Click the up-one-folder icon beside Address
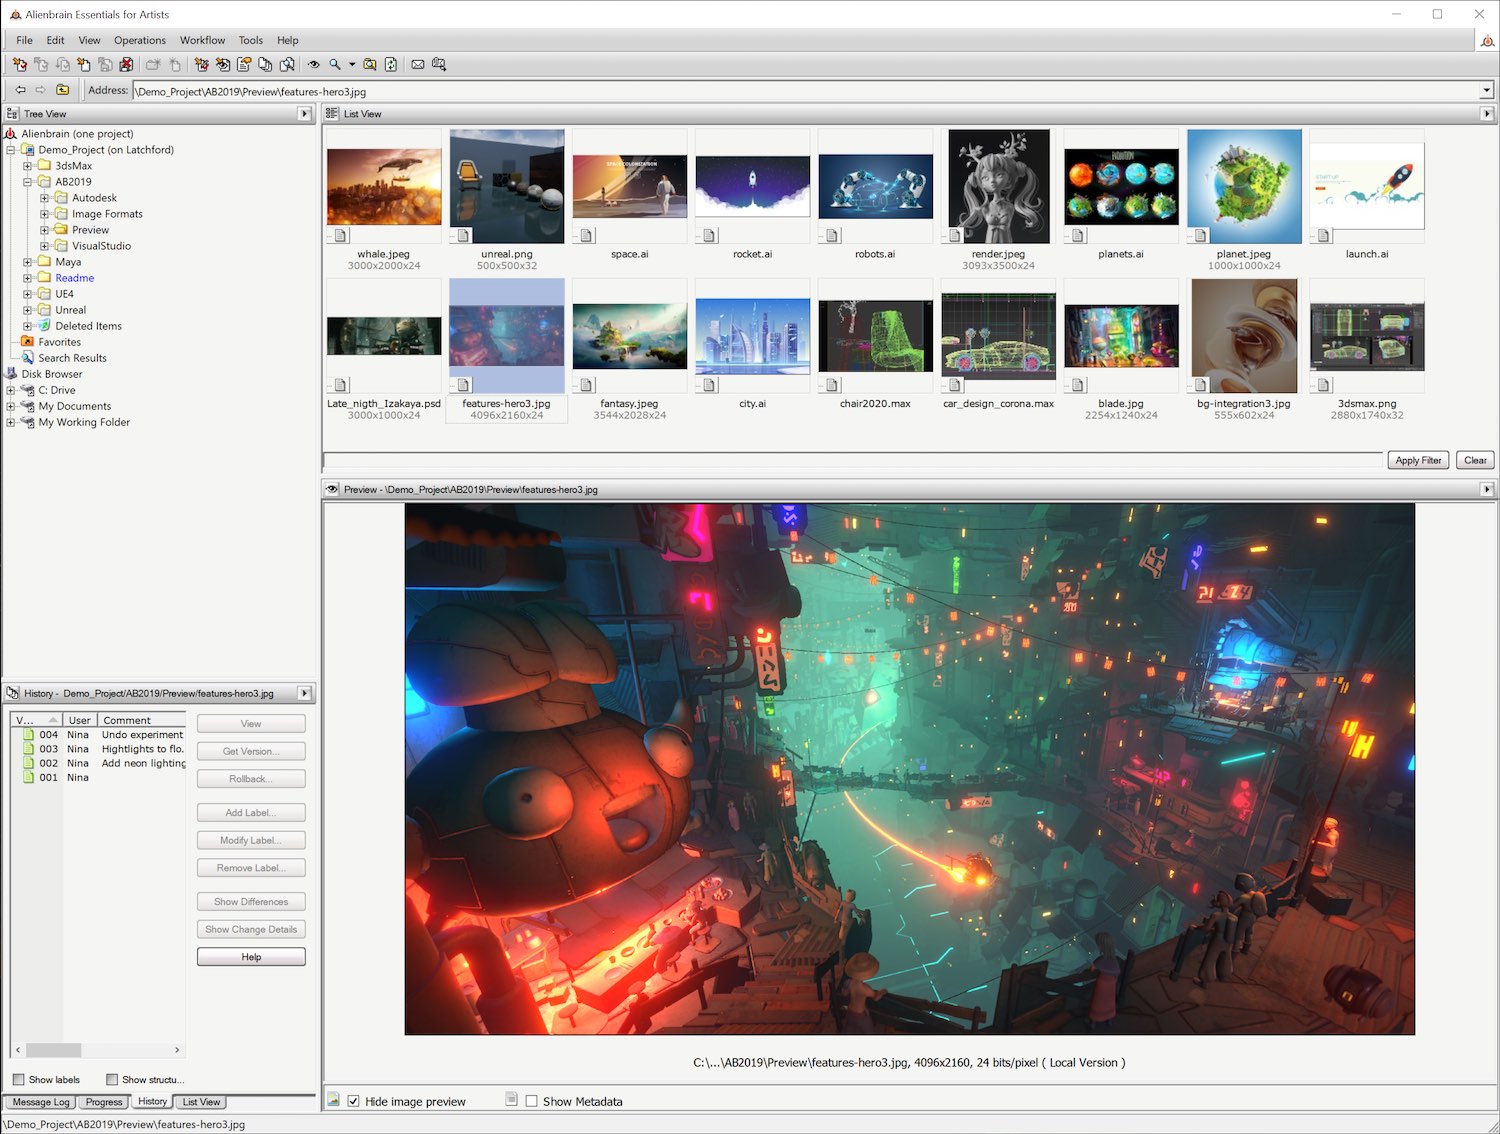This screenshot has height=1134, width=1500. (63, 90)
